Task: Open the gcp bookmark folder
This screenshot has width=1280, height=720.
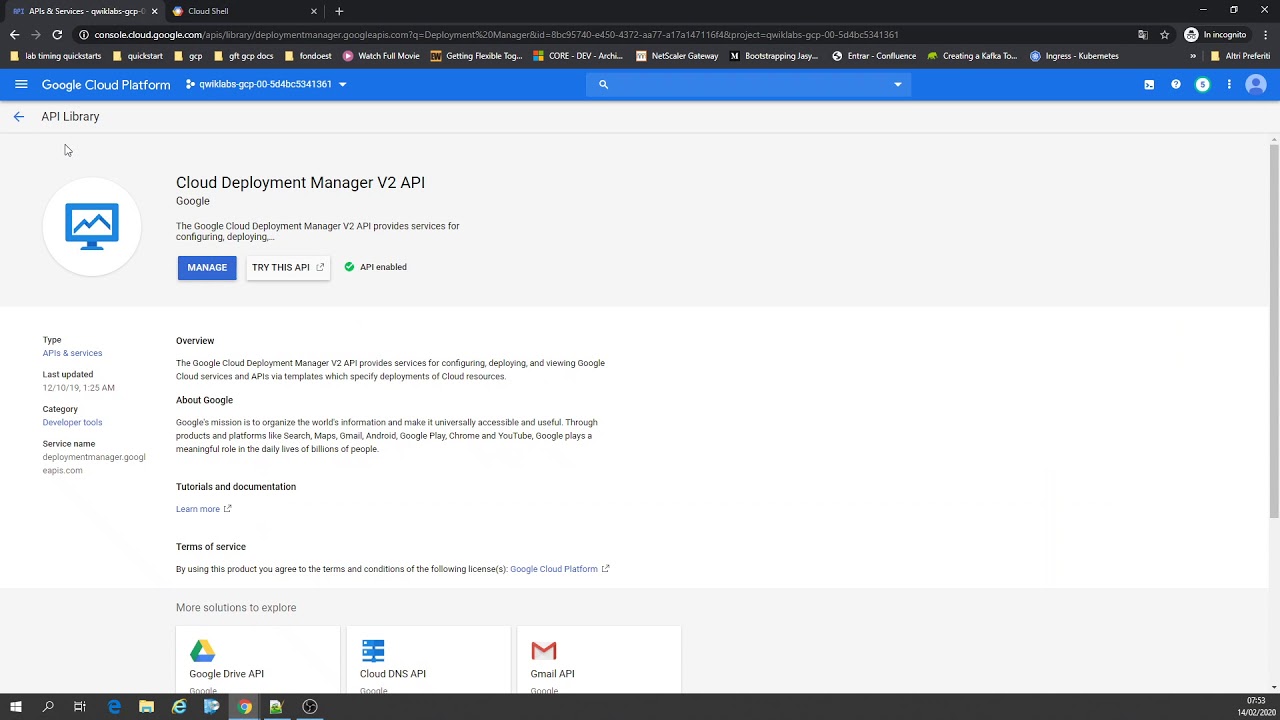Action: pos(188,56)
